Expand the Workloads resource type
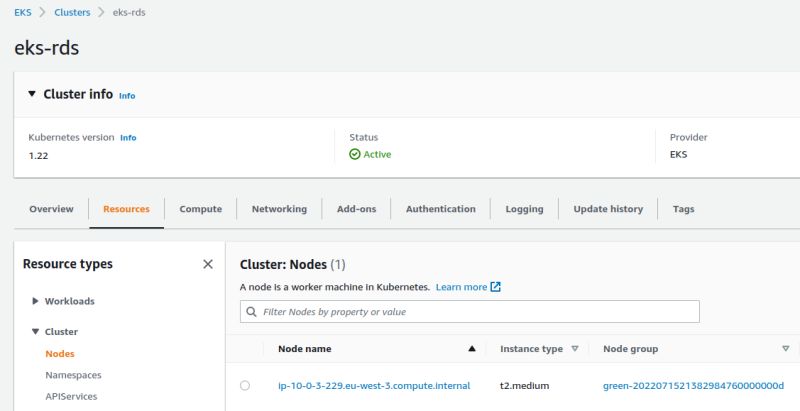This screenshot has width=800, height=411. [x=36, y=301]
